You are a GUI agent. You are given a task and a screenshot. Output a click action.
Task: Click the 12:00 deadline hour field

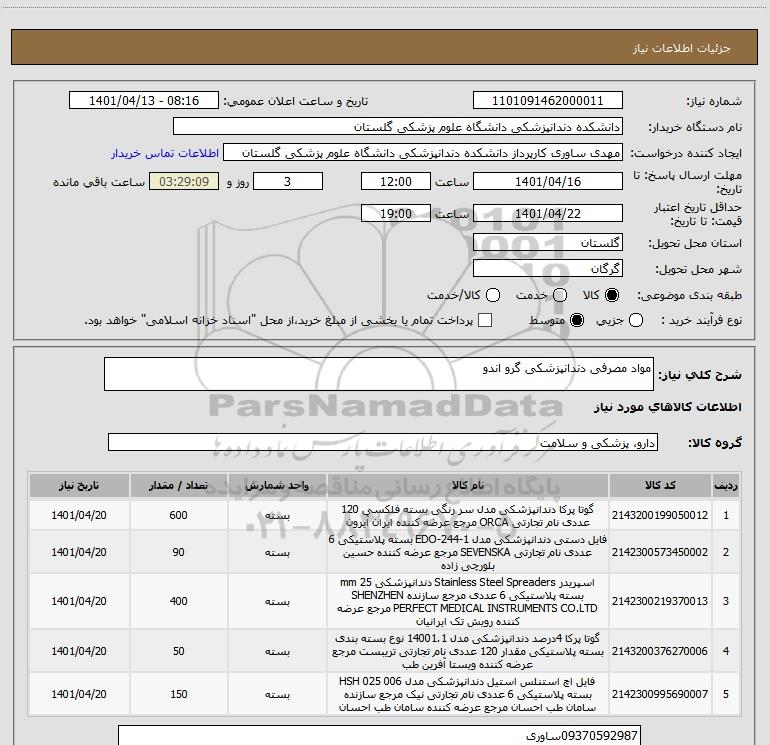tap(396, 182)
